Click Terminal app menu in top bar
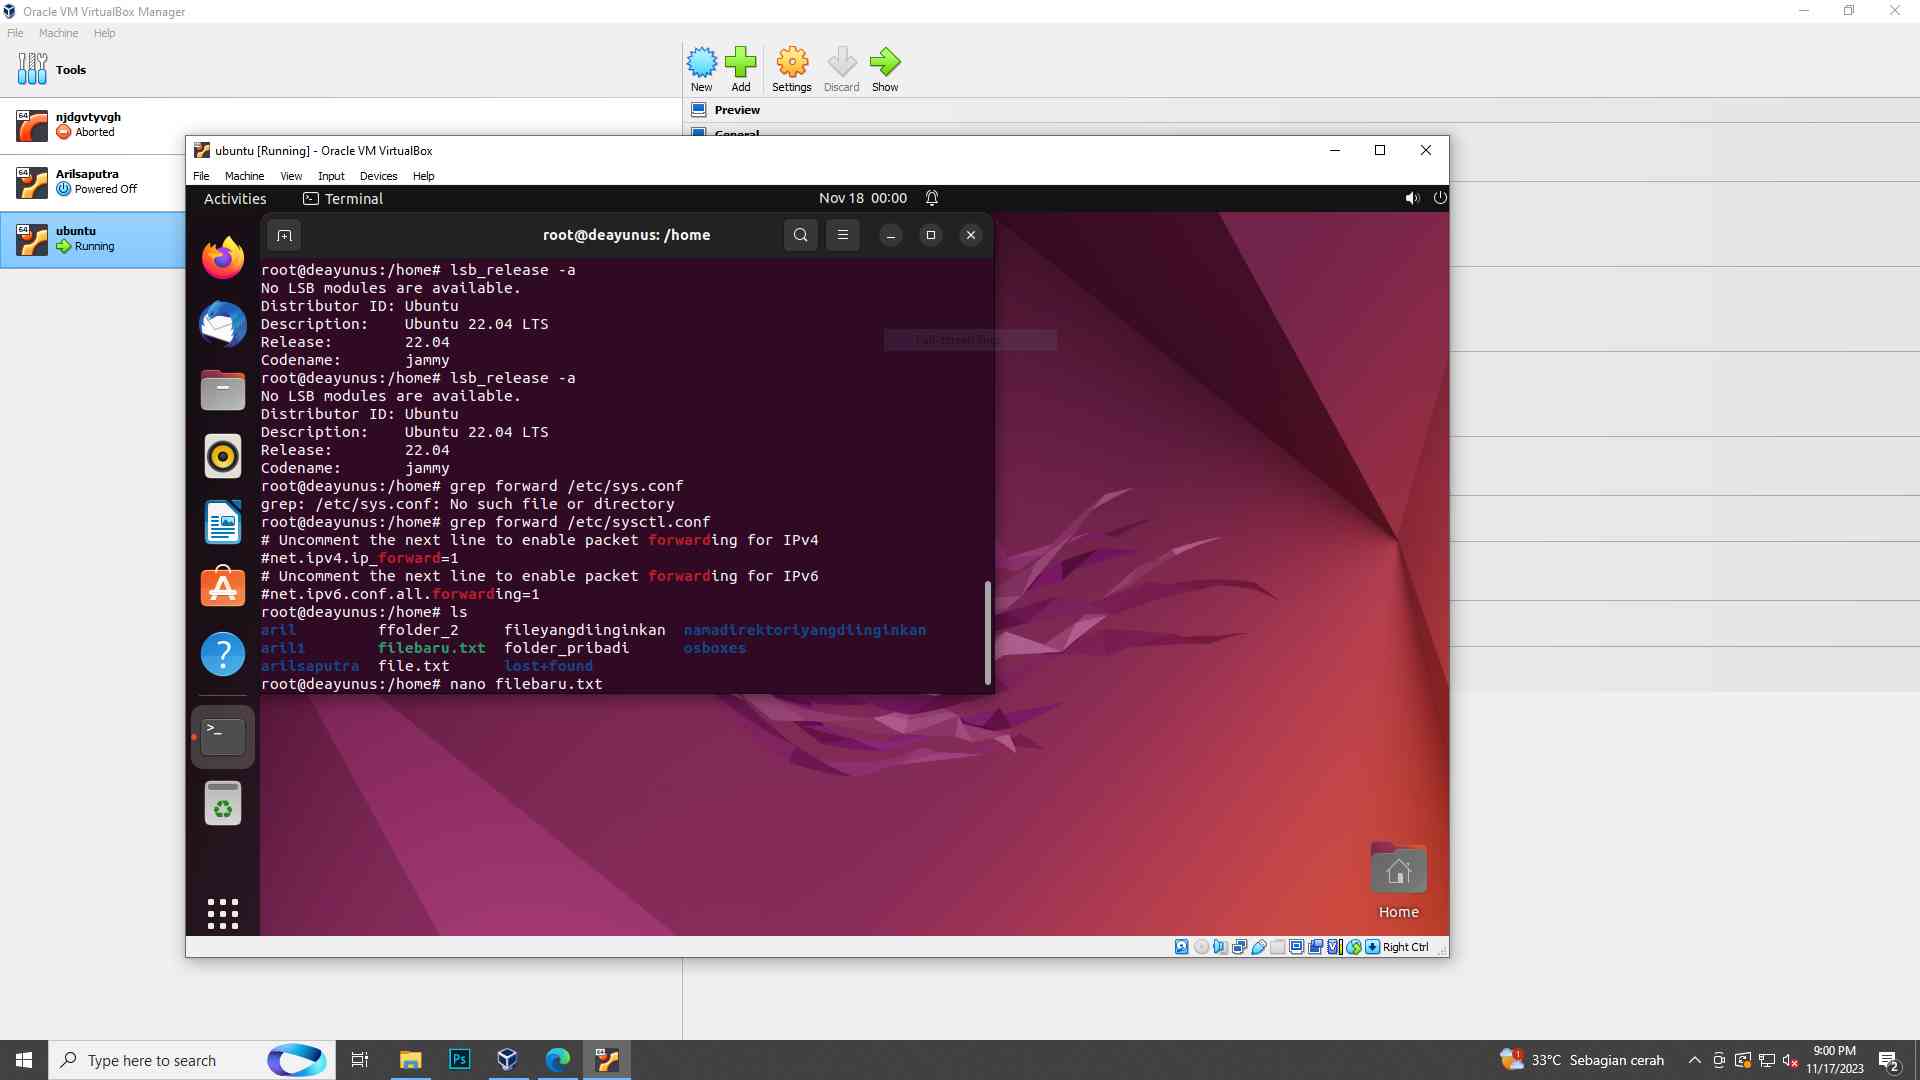Image resolution: width=1920 pixels, height=1080 pixels. click(343, 198)
